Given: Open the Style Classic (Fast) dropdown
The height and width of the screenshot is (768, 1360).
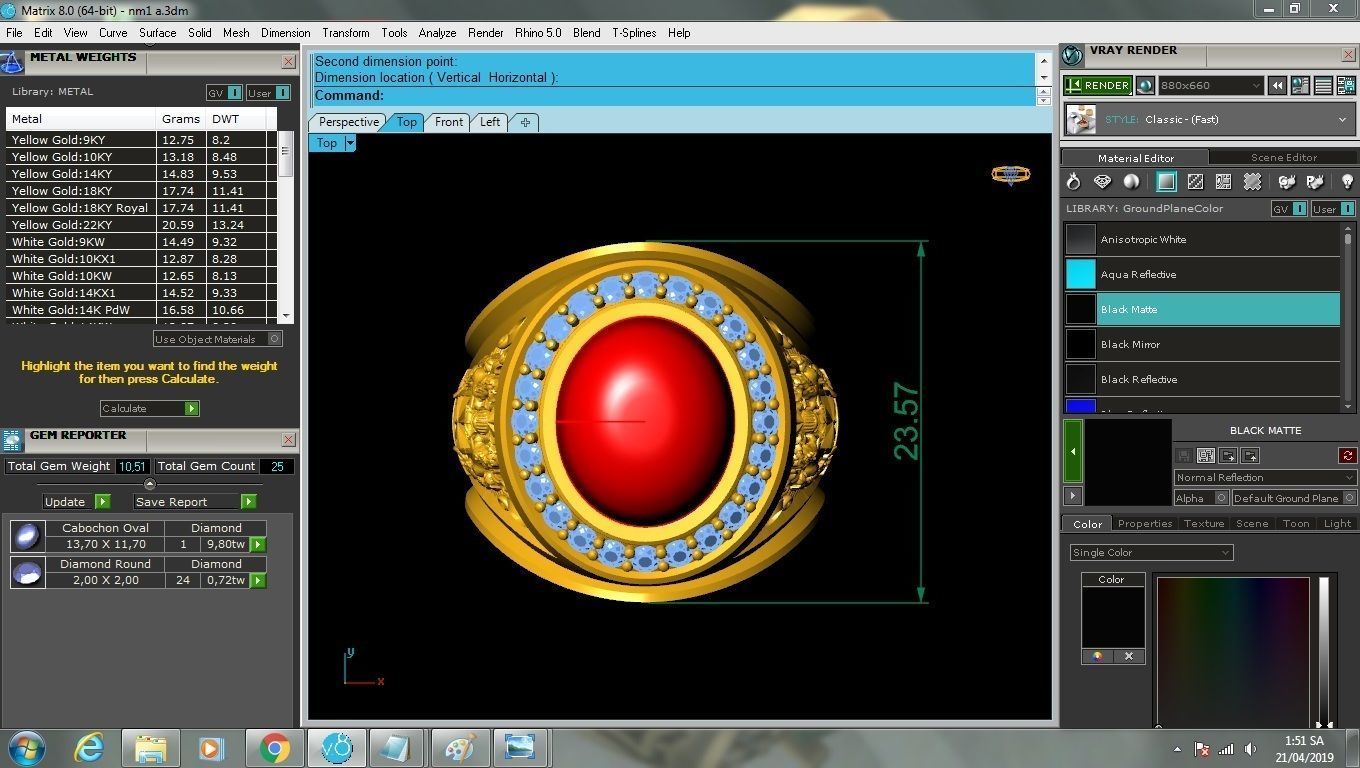Looking at the screenshot, I should click(1209, 120).
